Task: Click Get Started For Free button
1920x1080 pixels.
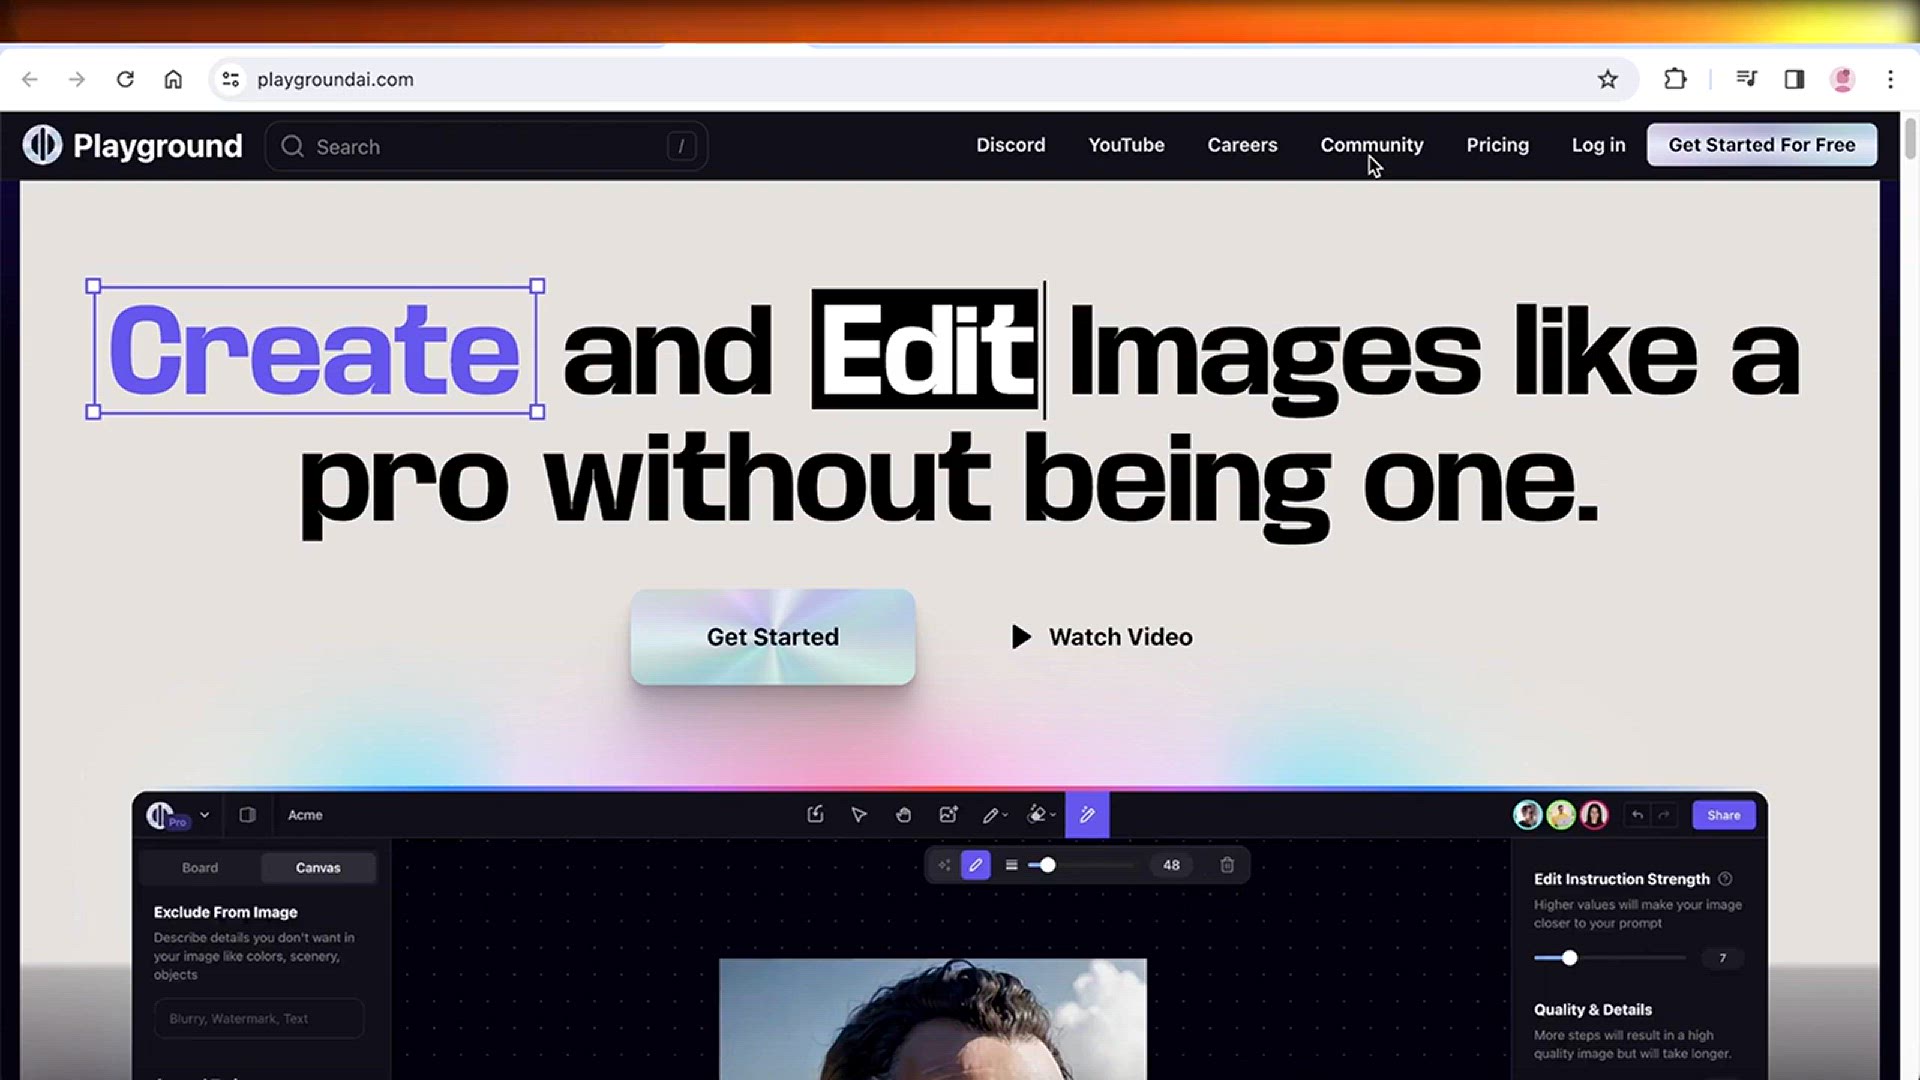Action: coord(1762,145)
